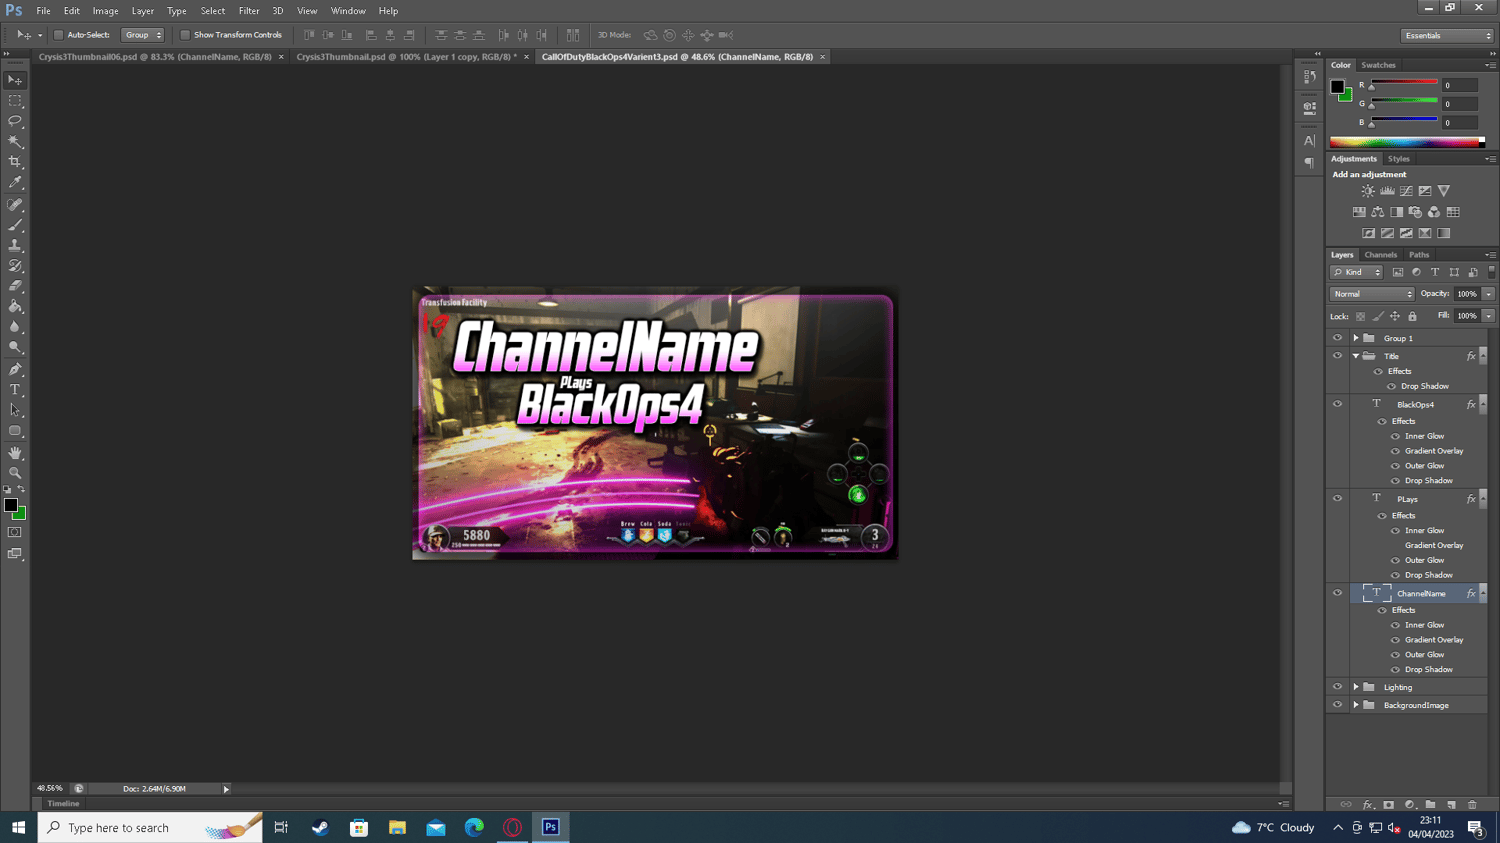Hide the BackgroundImage group
The height and width of the screenshot is (843, 1500).
click(1337, 705)
